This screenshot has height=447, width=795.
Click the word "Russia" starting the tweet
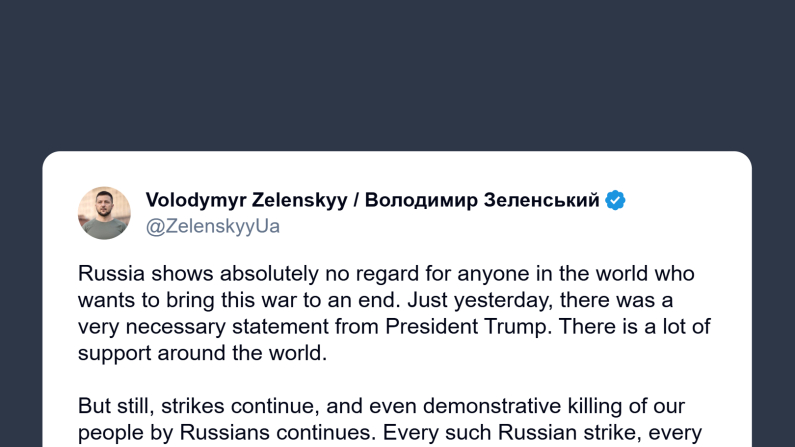[107, 274]
